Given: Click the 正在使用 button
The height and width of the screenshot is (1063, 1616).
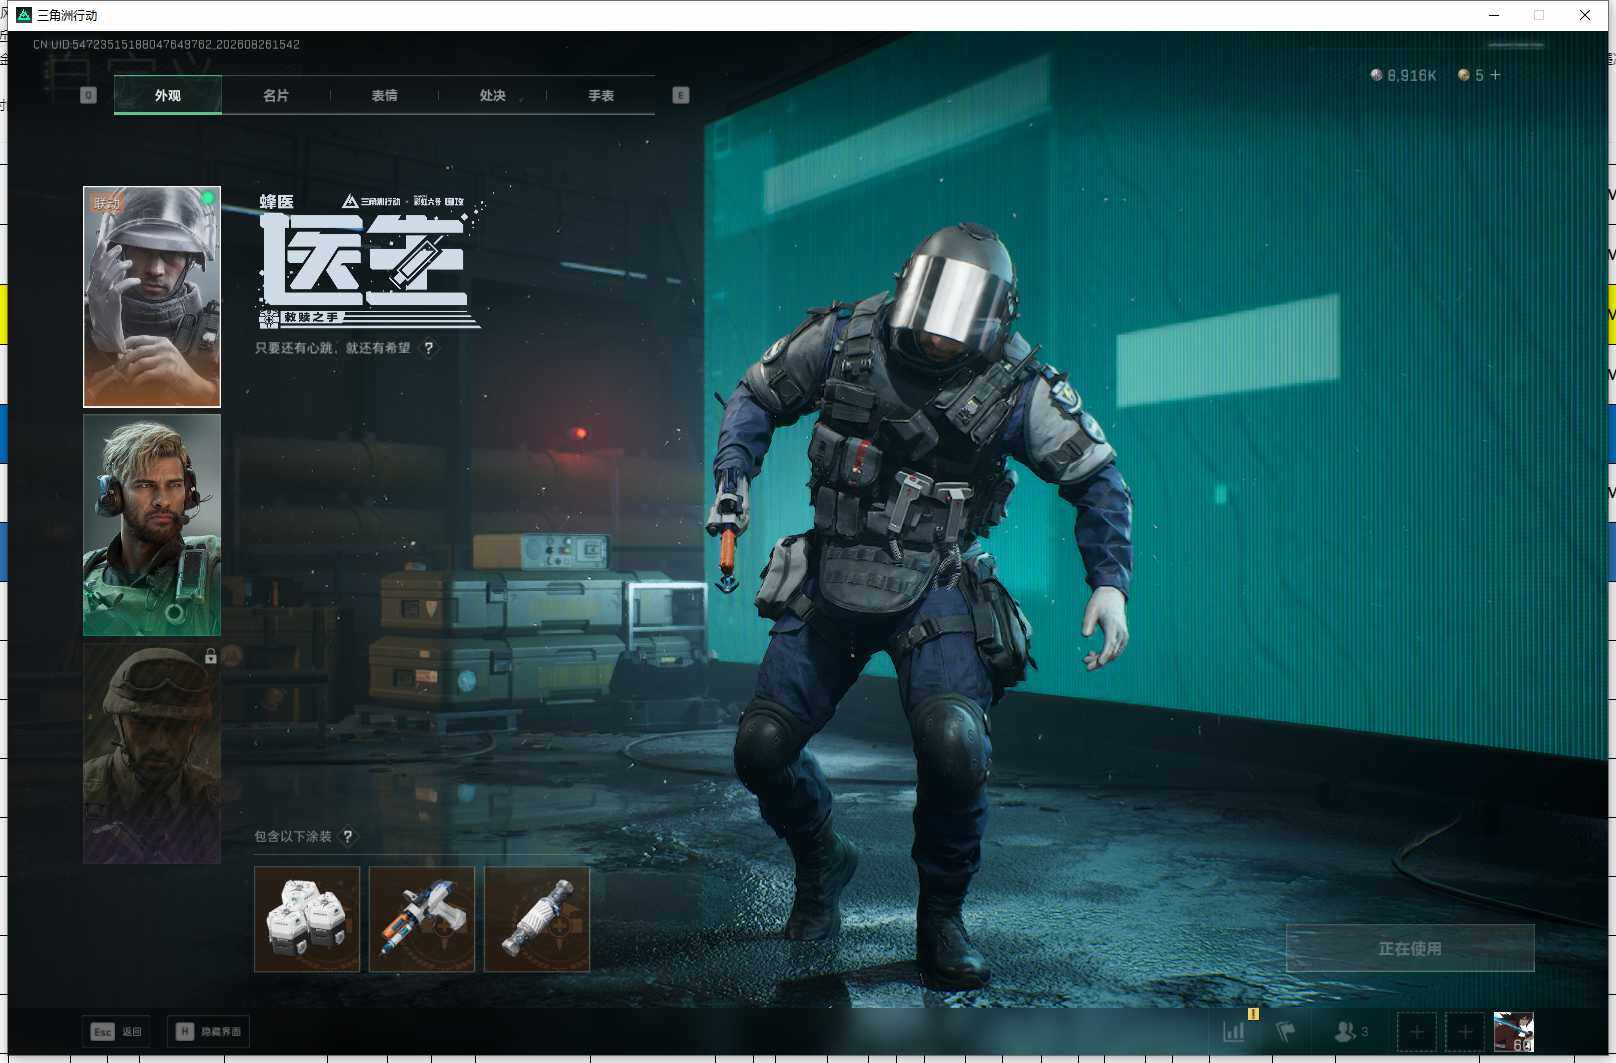Looking at the screenshot, I should [x=1410, y=948].
